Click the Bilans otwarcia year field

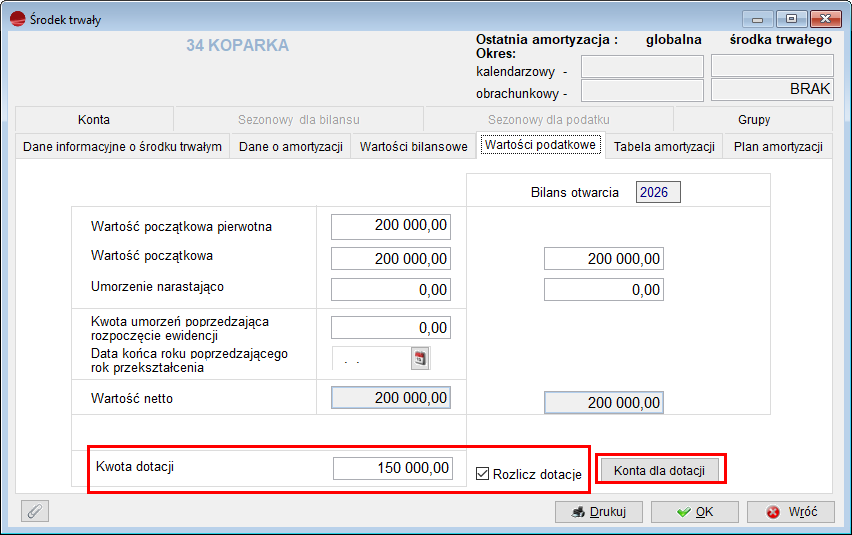657,193
